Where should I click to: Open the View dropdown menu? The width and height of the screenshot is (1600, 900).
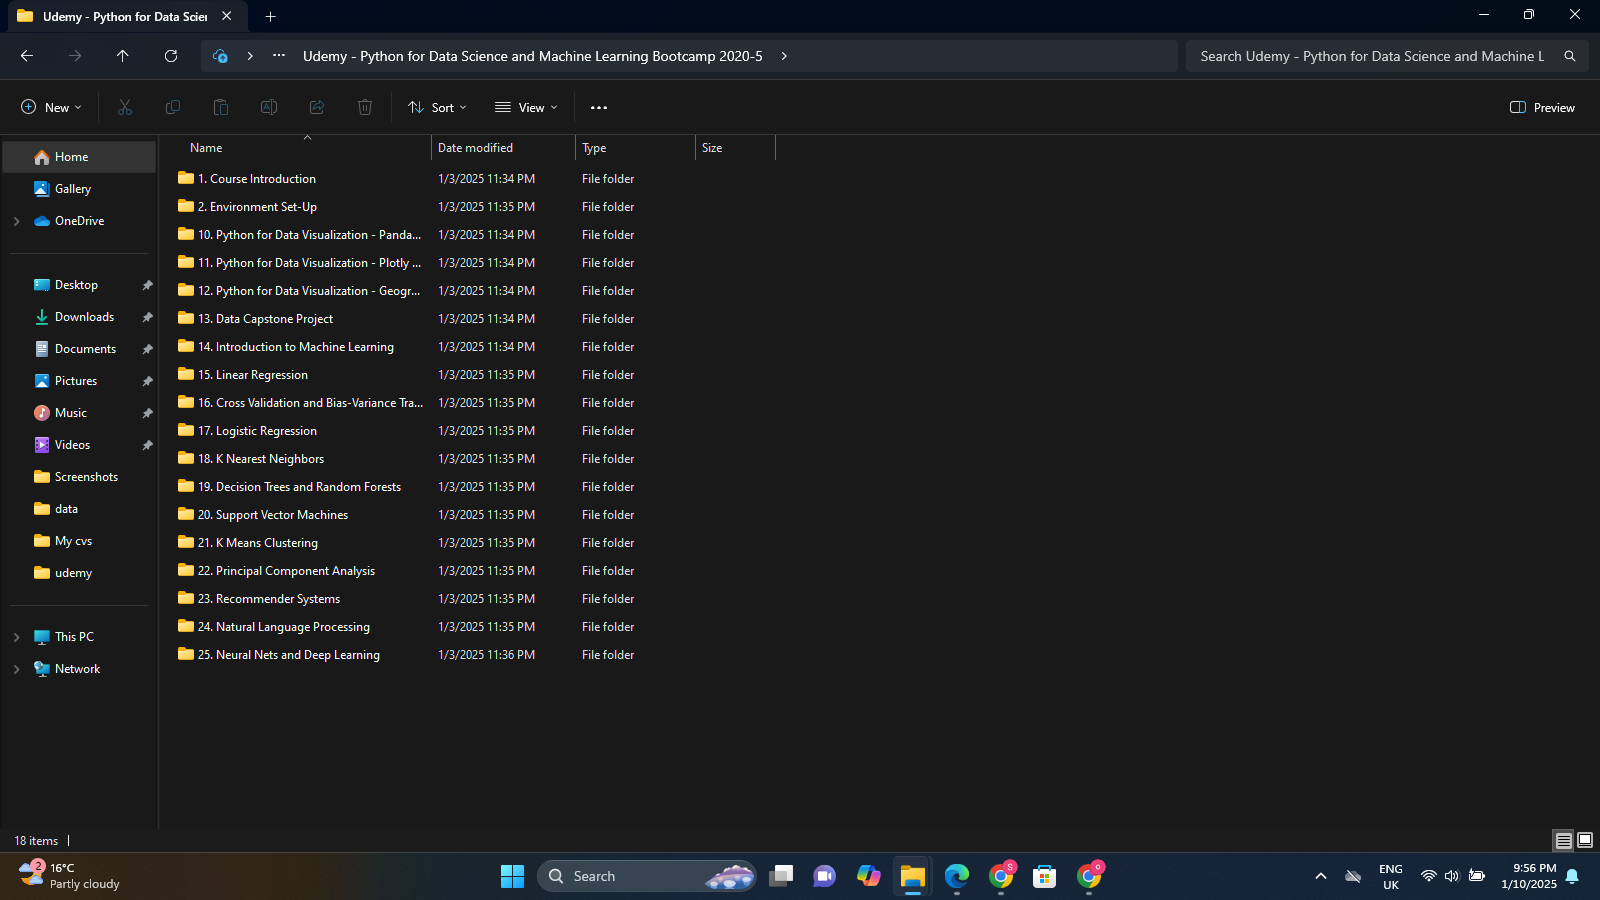[x=526, y=107]
